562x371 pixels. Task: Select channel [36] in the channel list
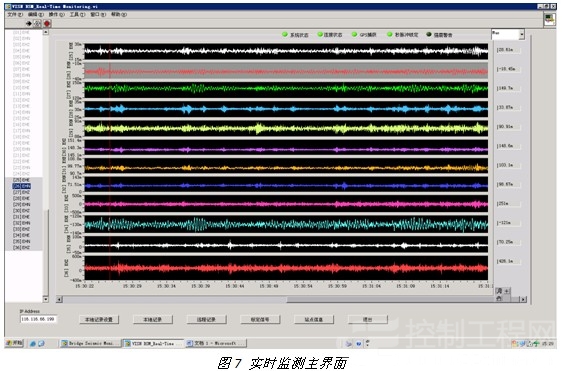[22, 248]
